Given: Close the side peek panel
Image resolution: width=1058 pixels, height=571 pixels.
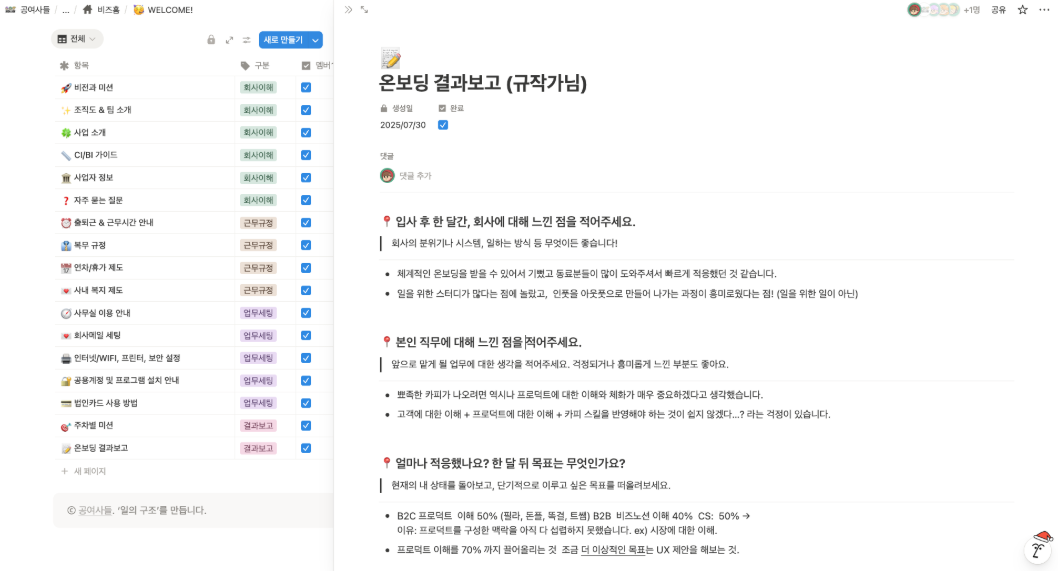Looking at the screenshot, I should click(348, 9).
